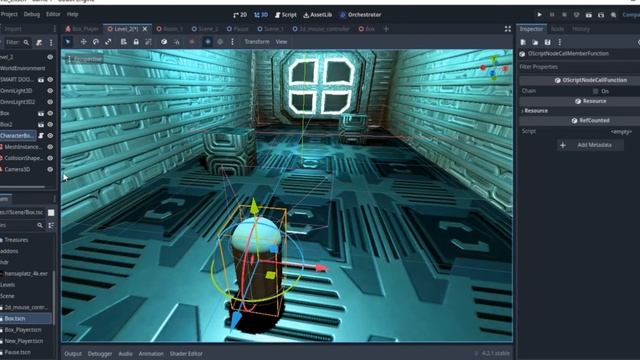Toggle visibility of Level_2 root node

(50, 57)
